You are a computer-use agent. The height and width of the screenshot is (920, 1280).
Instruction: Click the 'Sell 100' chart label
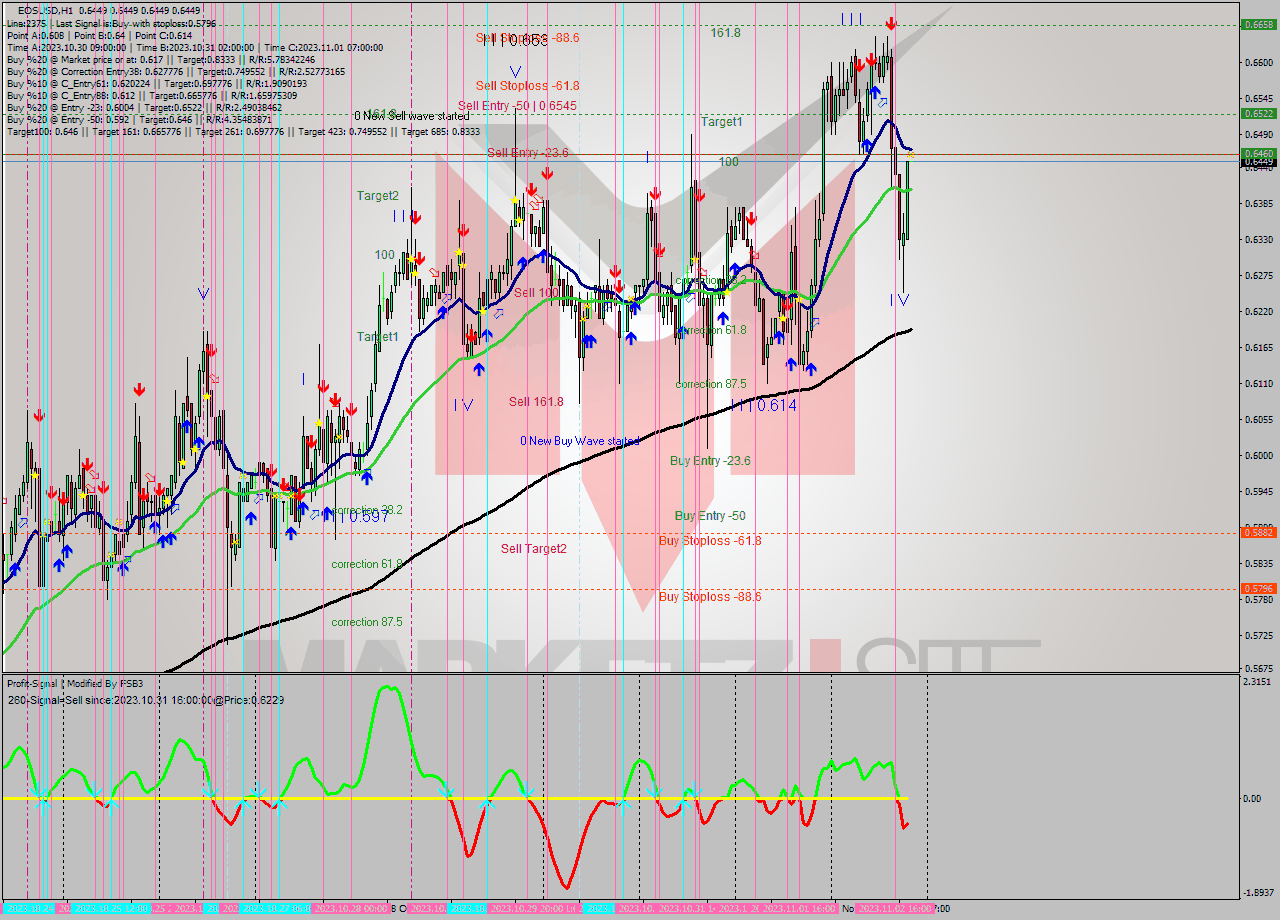(536, 293)
